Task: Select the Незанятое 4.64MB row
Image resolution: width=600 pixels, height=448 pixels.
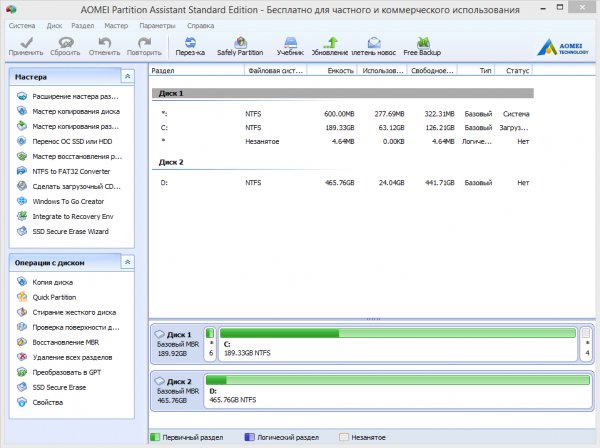Action: click(x=342, y=141)
